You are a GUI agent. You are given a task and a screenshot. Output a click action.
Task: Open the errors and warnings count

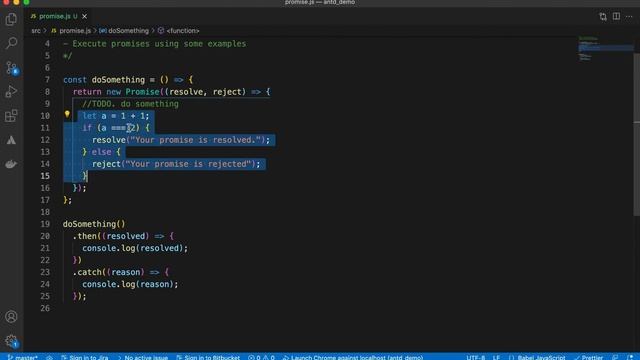pos(261,357)
